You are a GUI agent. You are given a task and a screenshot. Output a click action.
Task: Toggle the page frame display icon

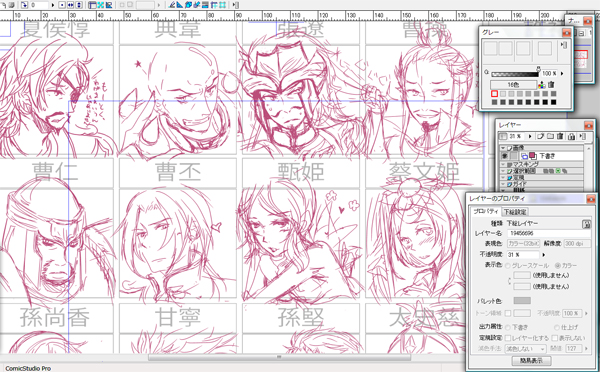tap(92, 5)
